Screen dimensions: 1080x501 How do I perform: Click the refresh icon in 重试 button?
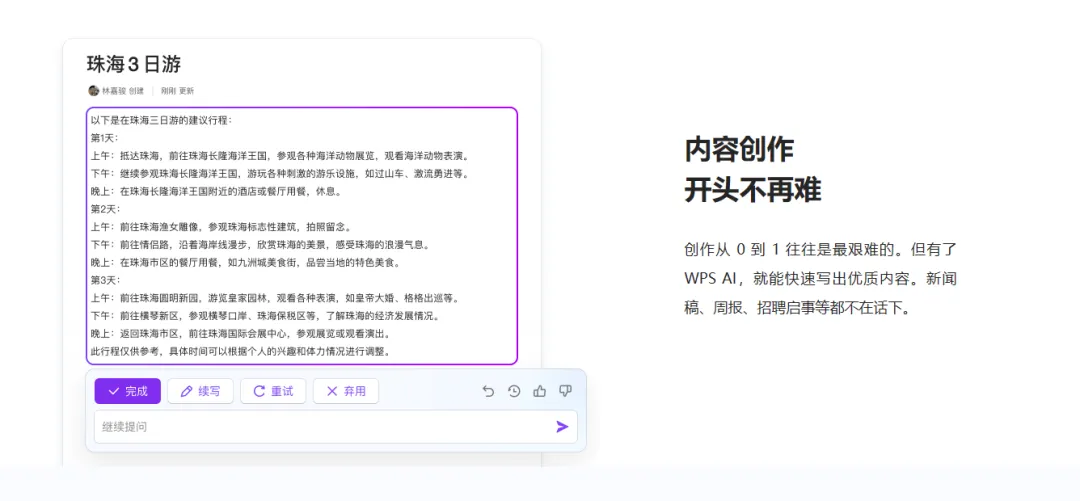pos(259,391)
